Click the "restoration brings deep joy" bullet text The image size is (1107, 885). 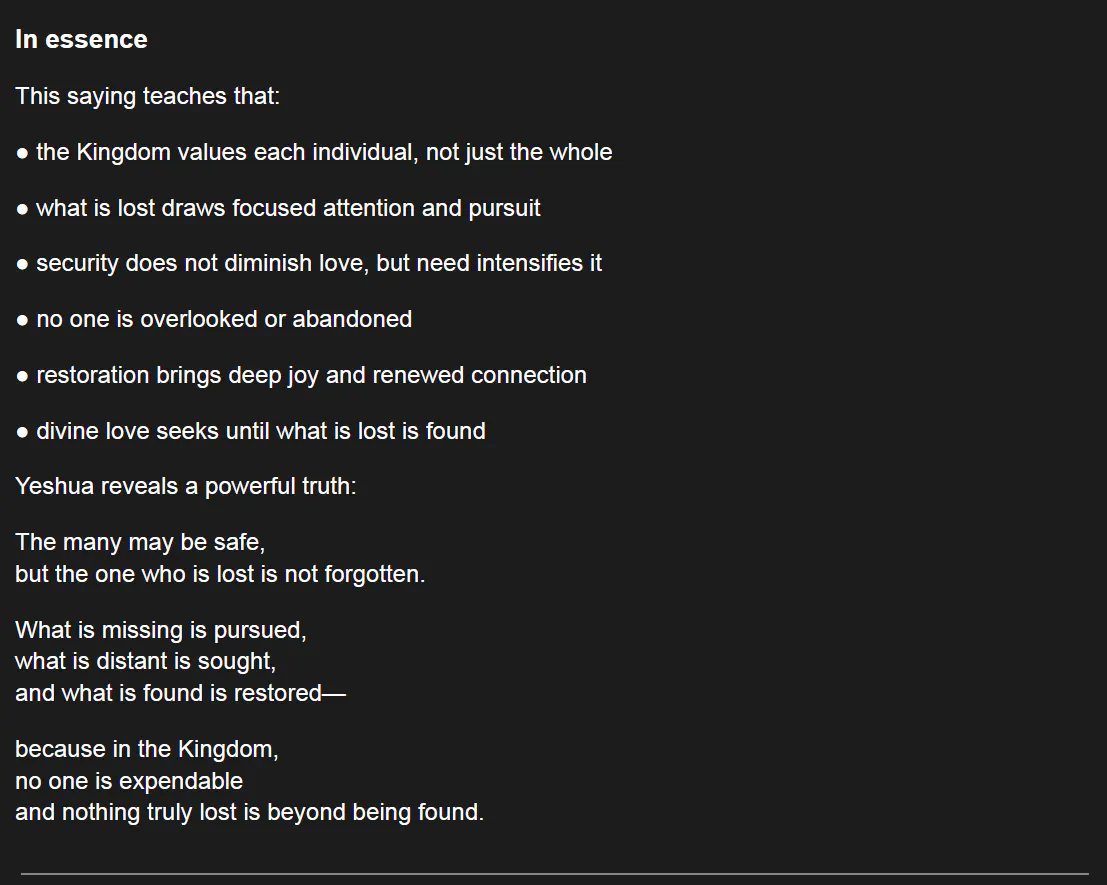click(311, 375)
